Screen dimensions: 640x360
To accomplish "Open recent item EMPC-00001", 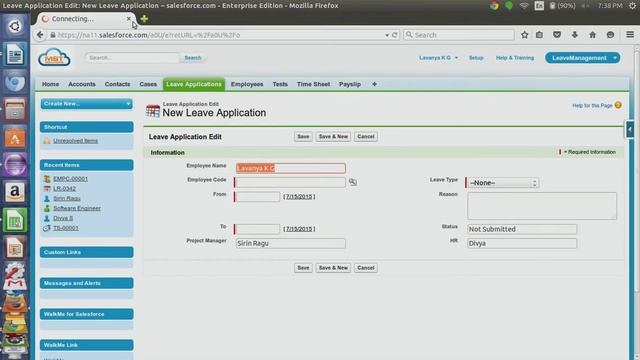I will pos(71,179).
